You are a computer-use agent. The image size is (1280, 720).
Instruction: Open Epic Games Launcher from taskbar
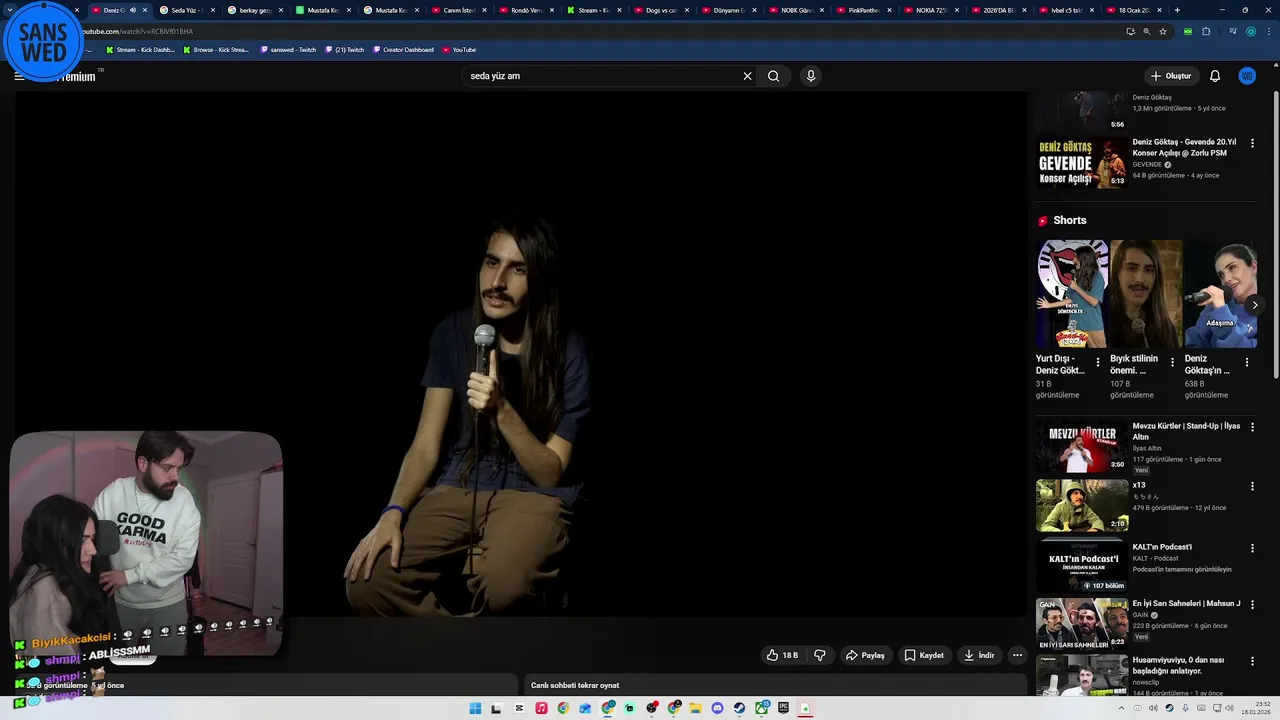pyautogui.click(x=783, y=708)
